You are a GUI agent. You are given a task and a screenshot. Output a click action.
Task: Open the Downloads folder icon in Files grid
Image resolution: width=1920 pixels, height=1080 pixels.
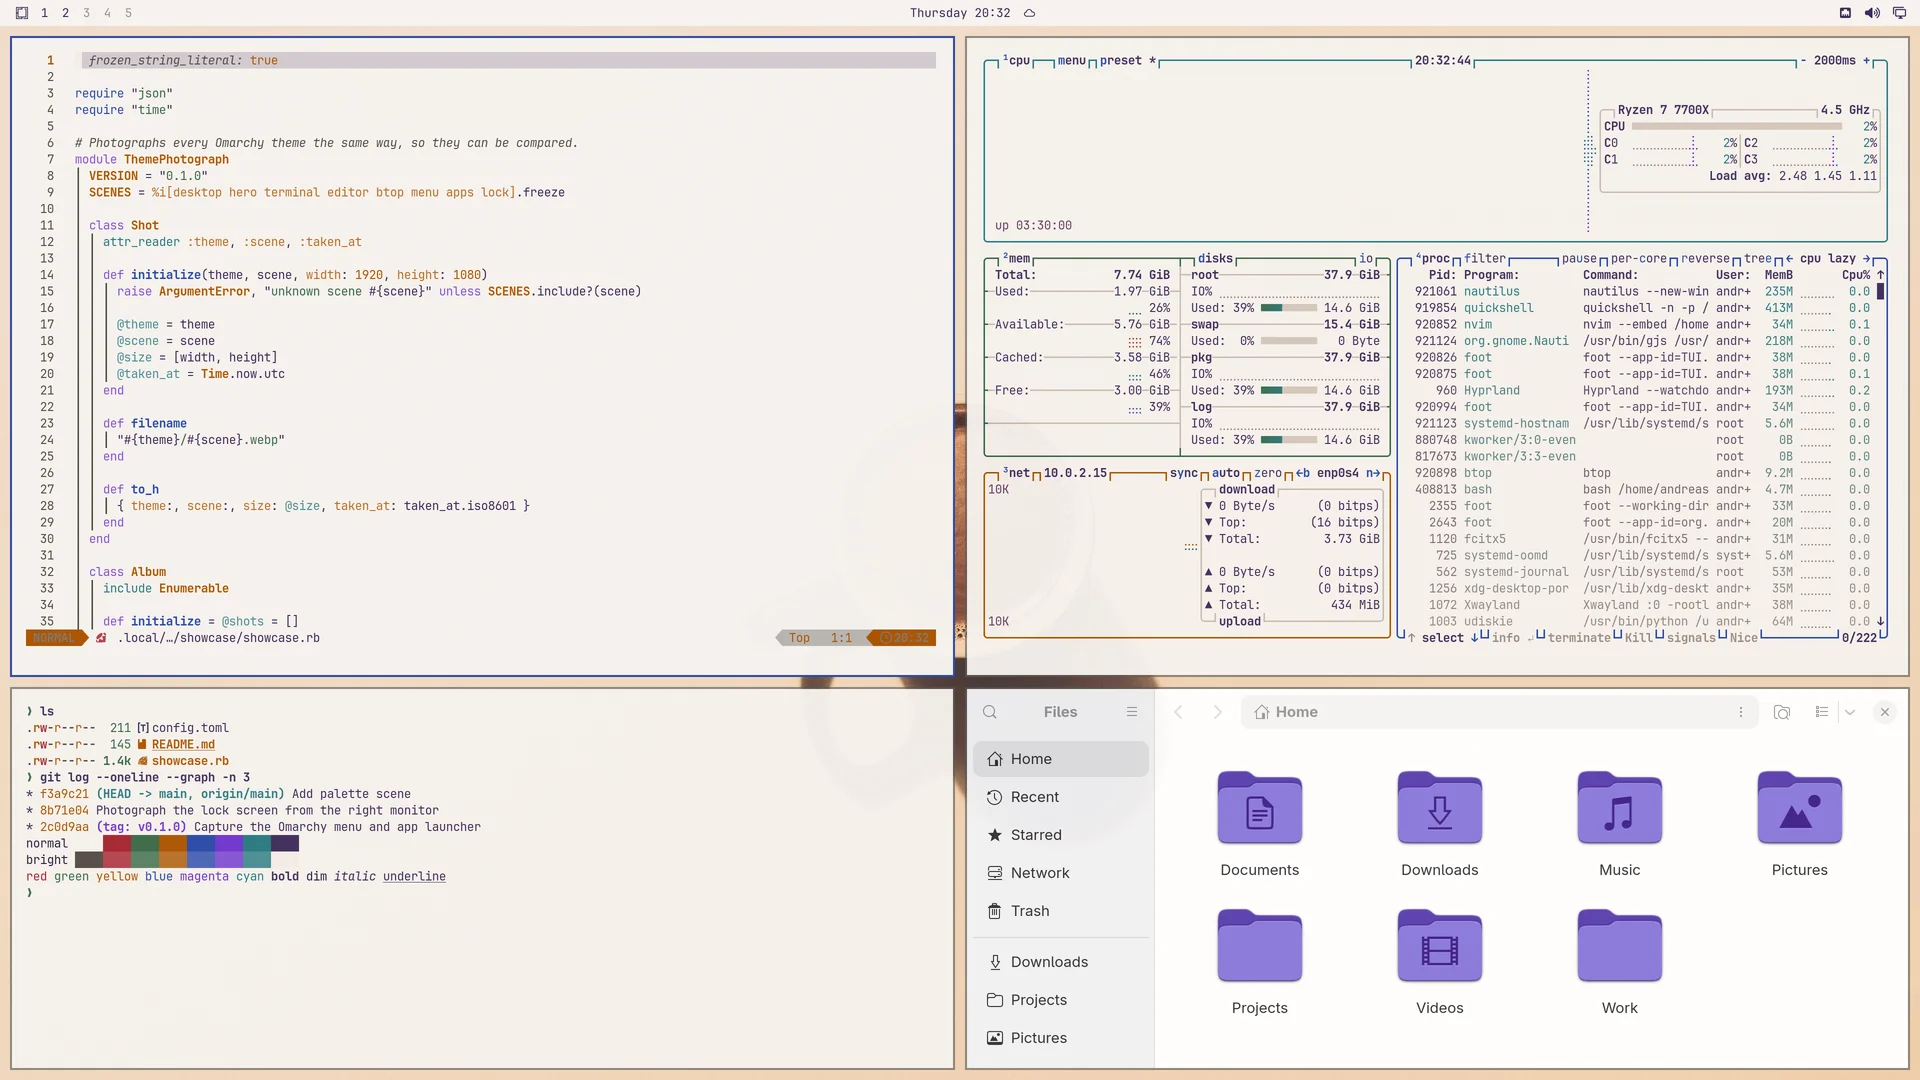coord(1439,808)
